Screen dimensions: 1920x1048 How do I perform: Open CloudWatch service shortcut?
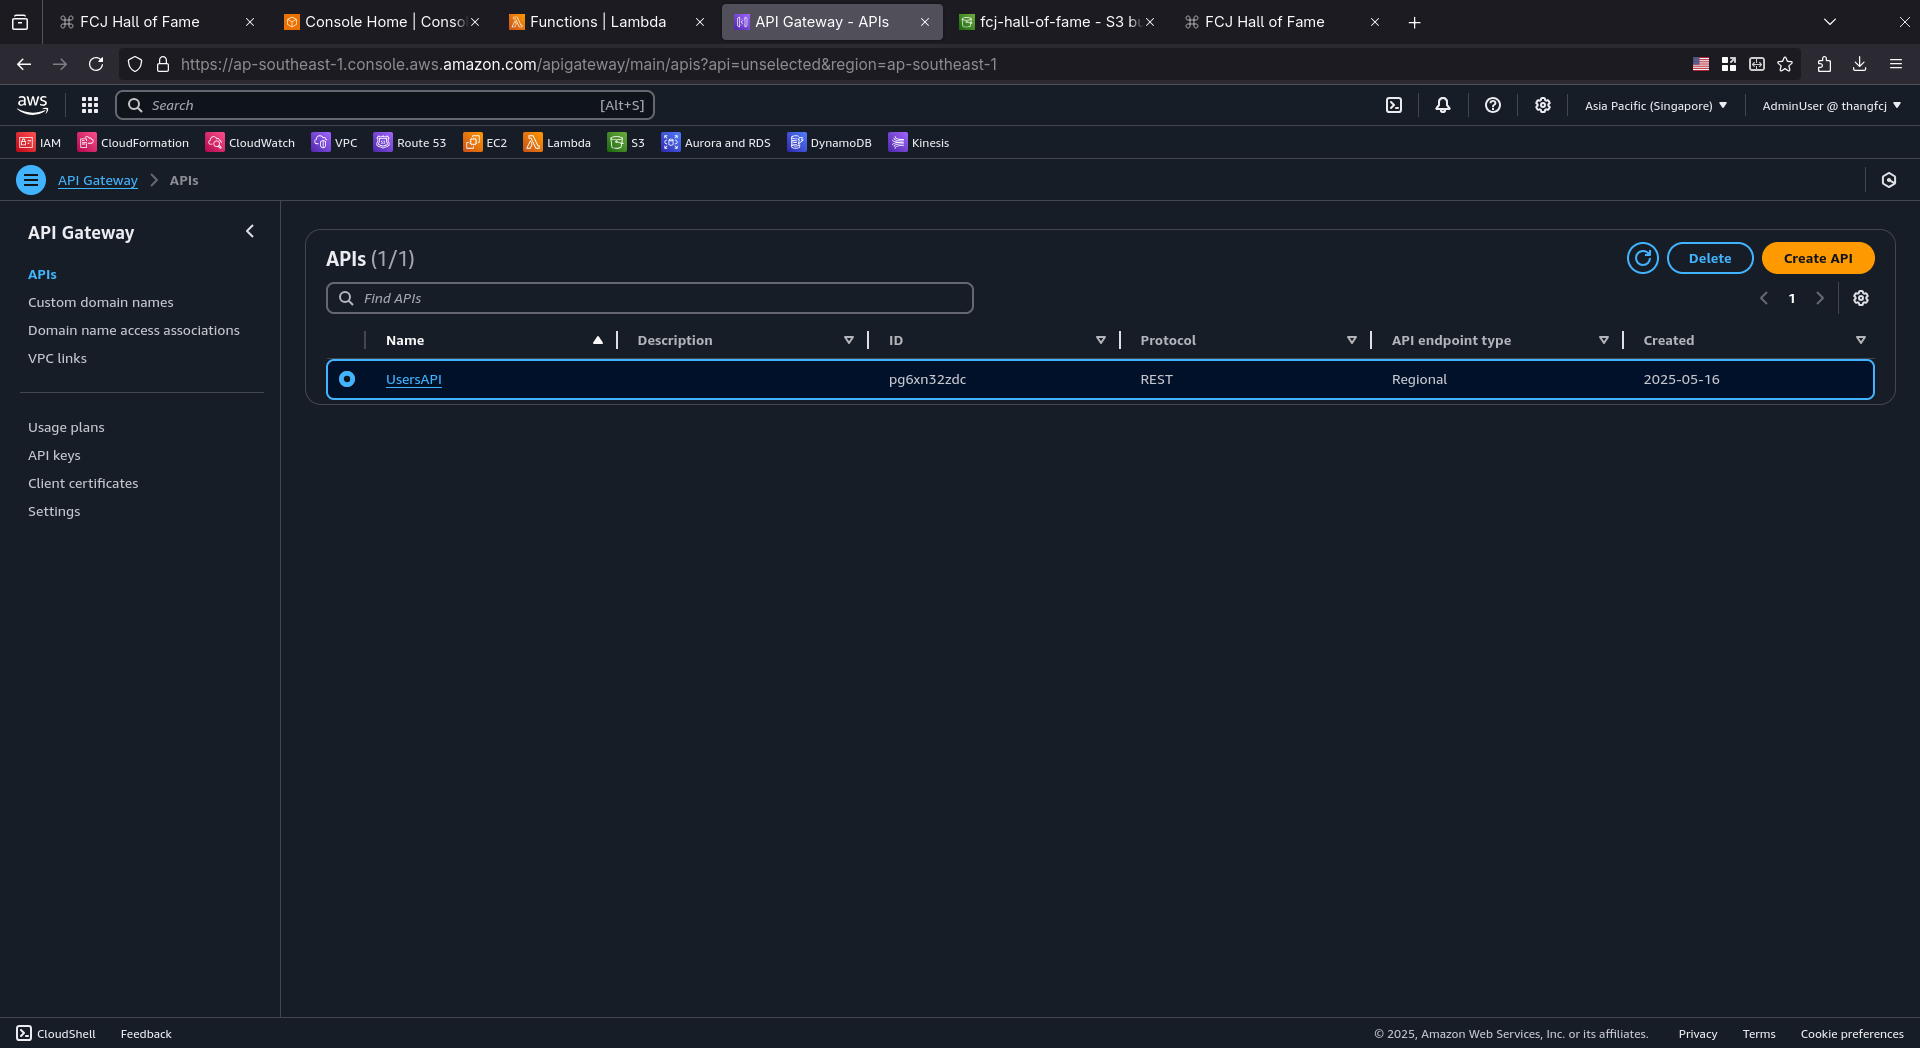coord(250,142)
